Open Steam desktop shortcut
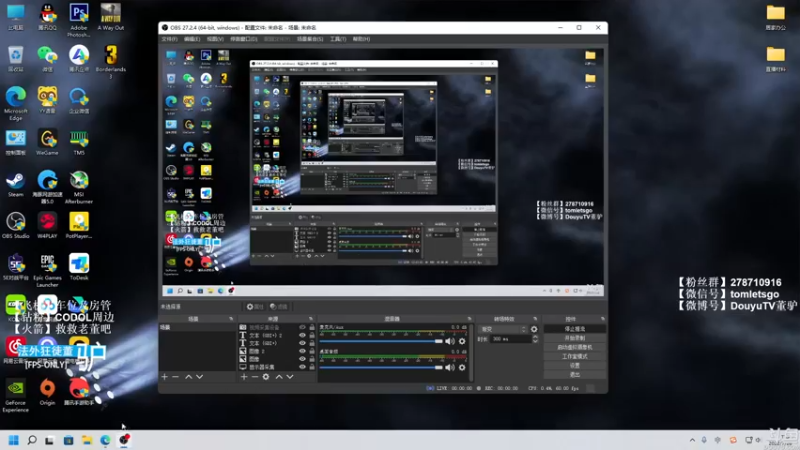Viewport: 800px width, 450px height. (15, 184)
